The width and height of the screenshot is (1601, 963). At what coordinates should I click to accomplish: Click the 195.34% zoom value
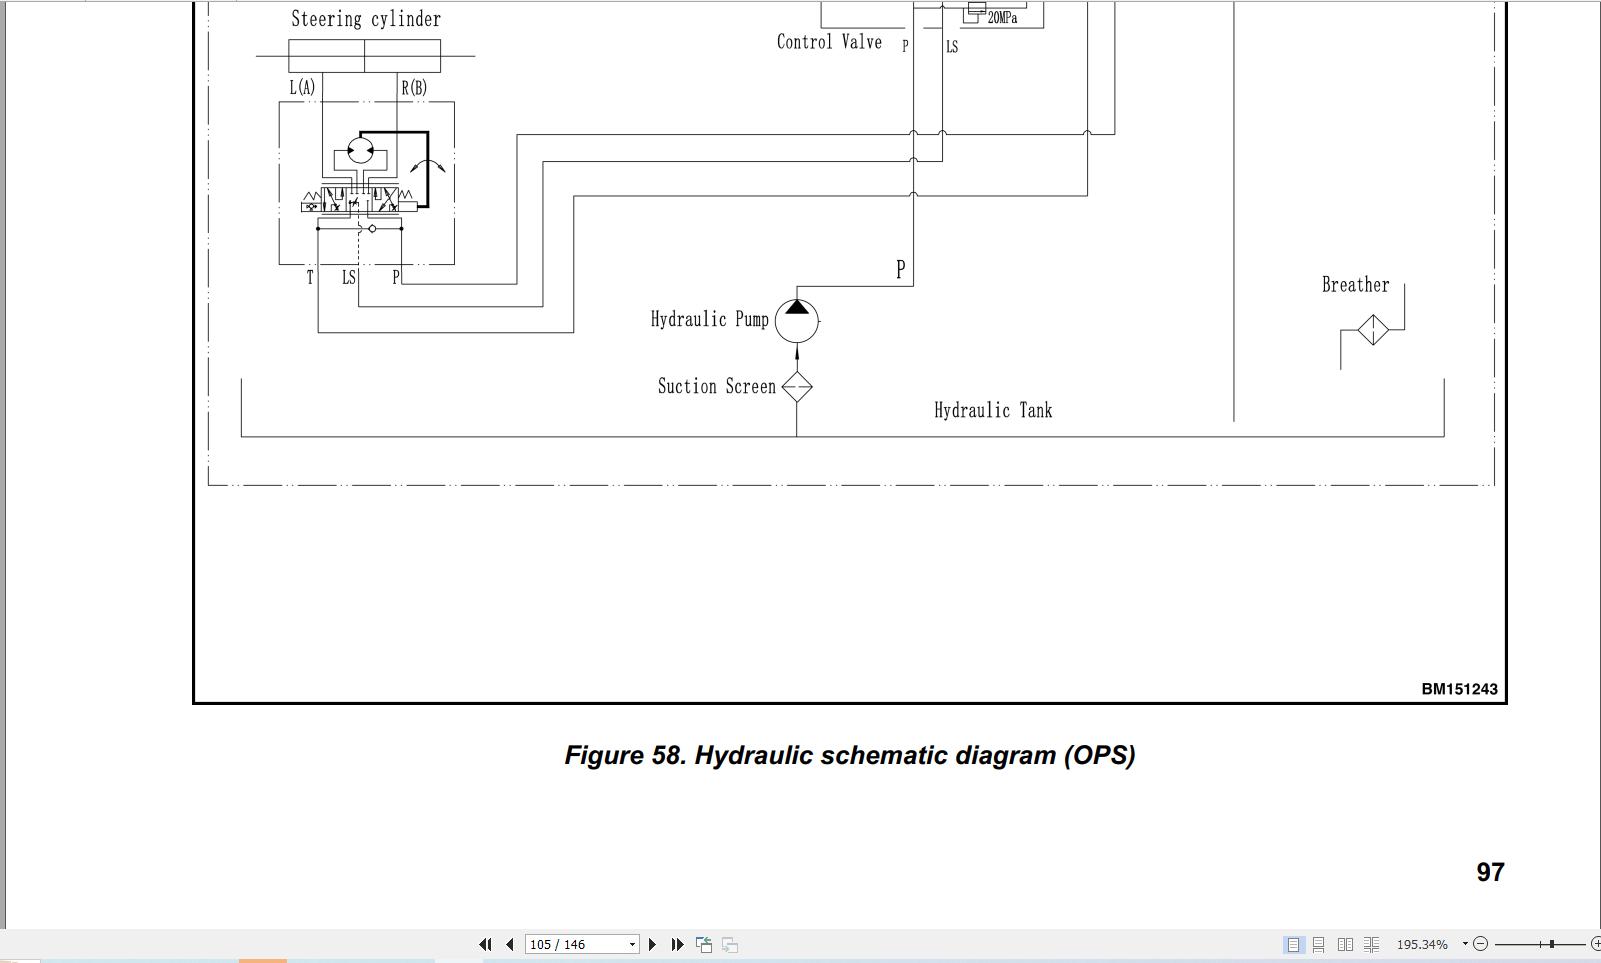[x=1422, y=944]
